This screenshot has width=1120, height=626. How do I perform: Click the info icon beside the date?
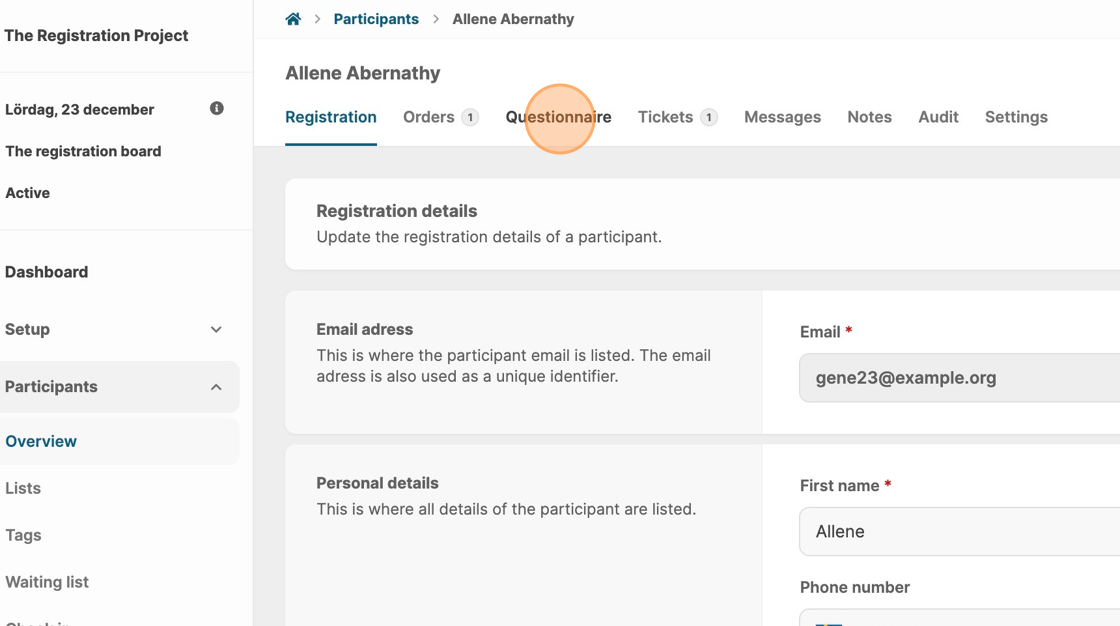pos(216,108)
